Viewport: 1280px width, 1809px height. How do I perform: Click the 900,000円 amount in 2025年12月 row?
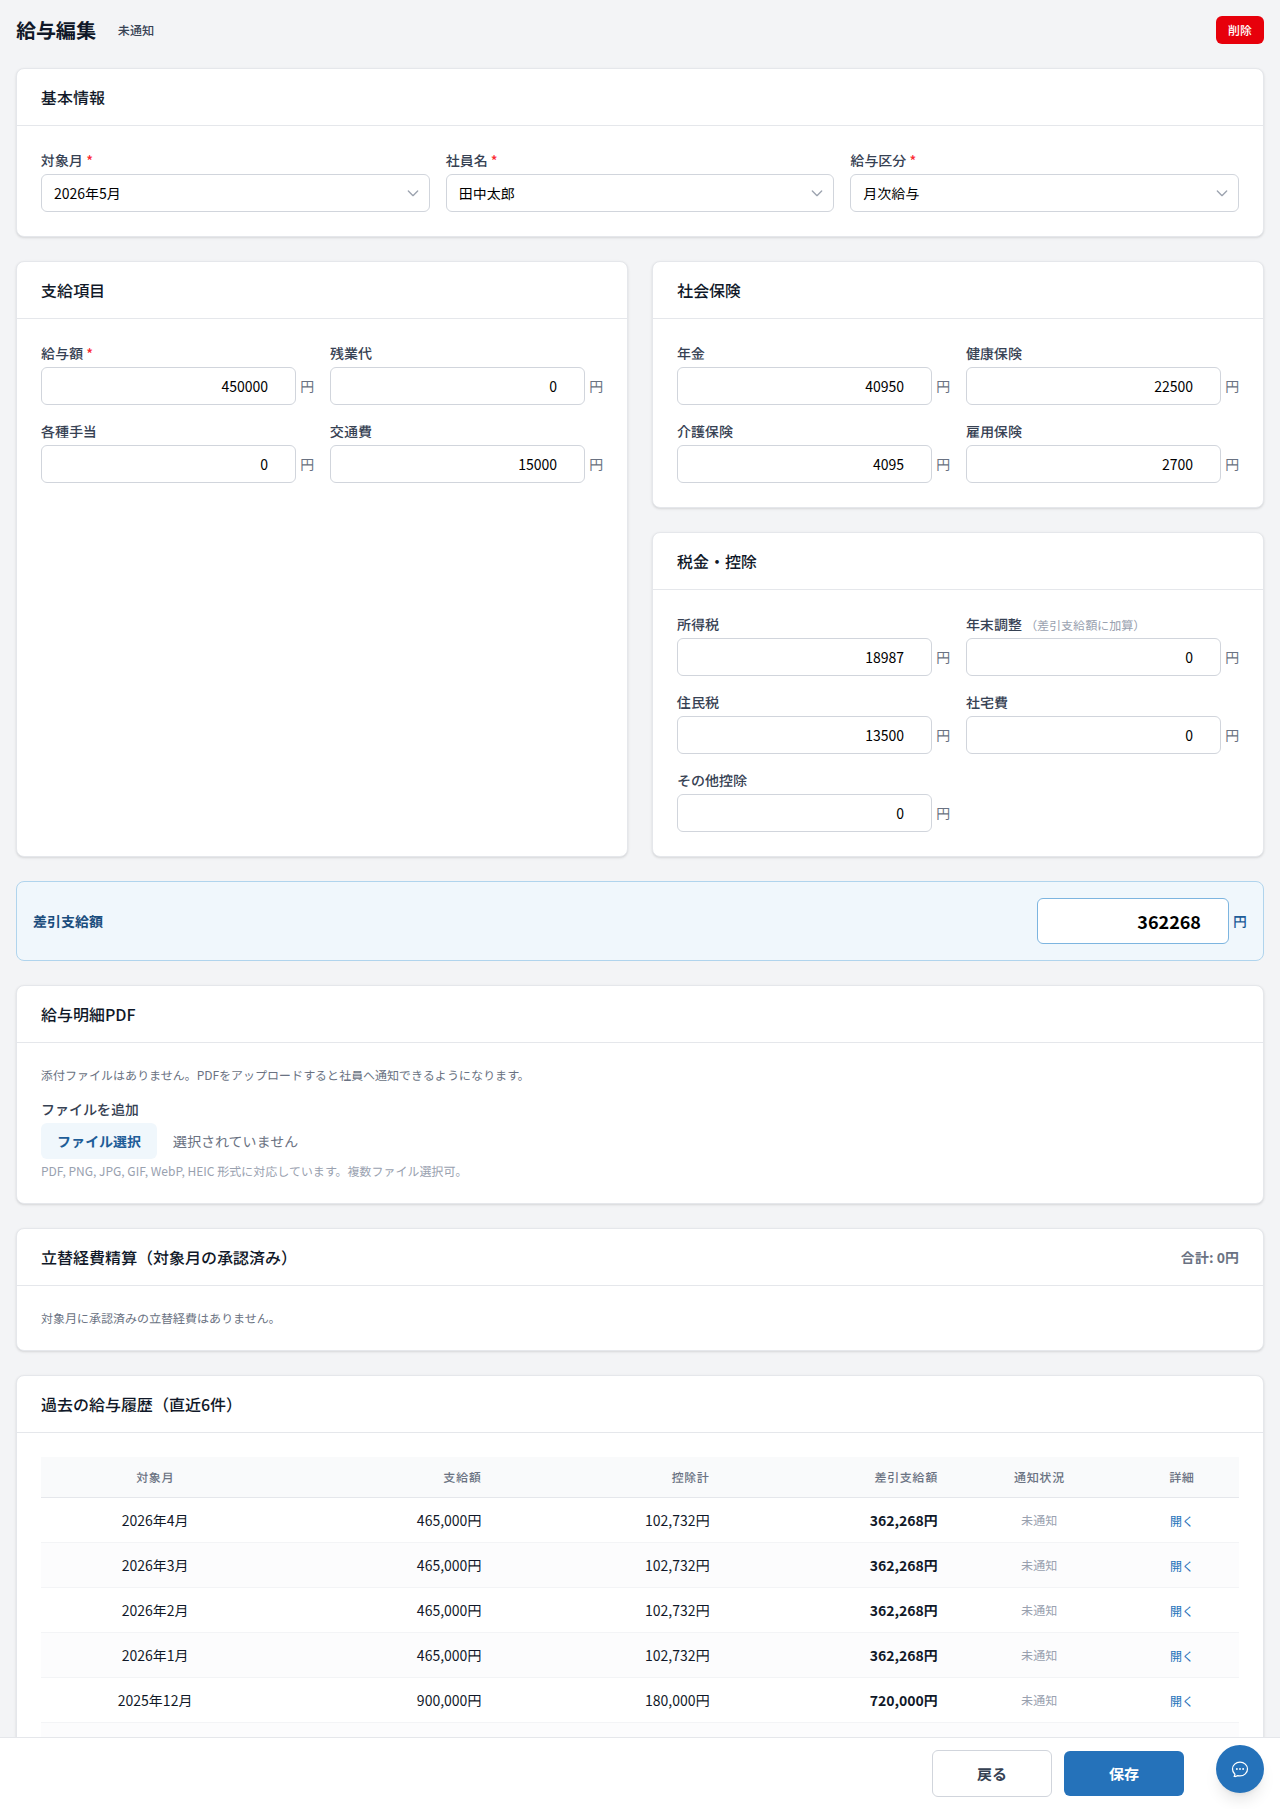pos(449,1701)
